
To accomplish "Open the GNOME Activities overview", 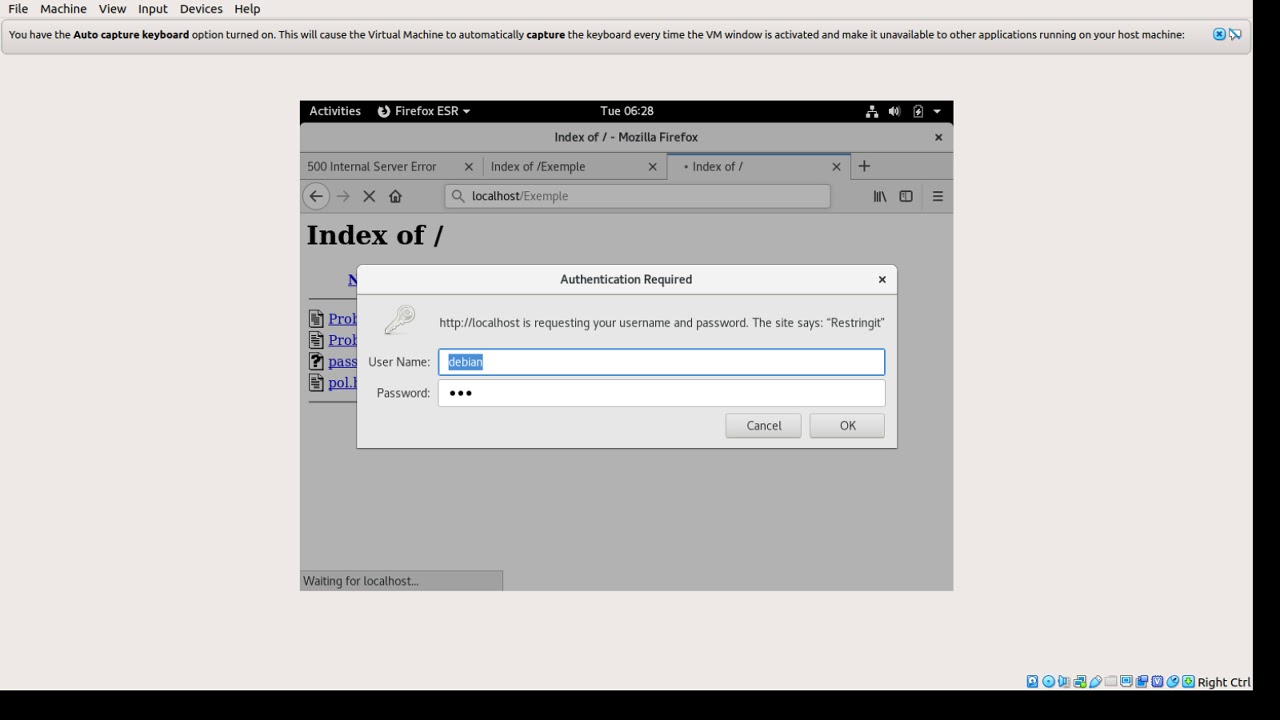I will click(x=335, y=111).
